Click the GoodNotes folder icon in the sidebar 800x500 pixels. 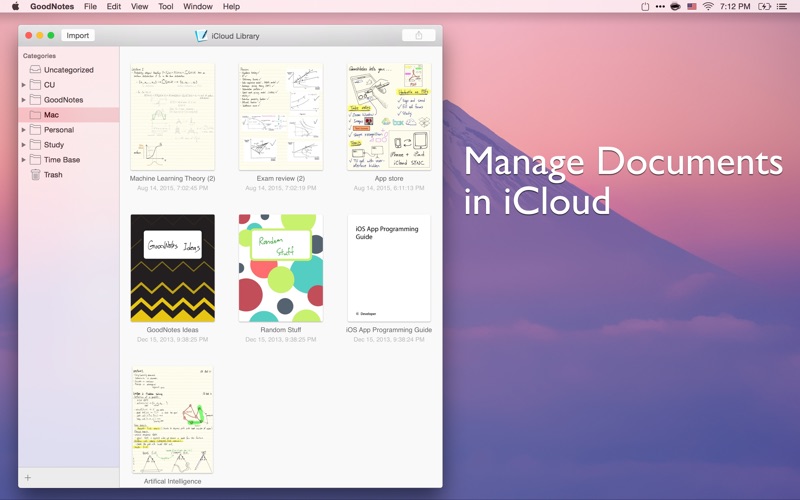(x=35, y=99)
